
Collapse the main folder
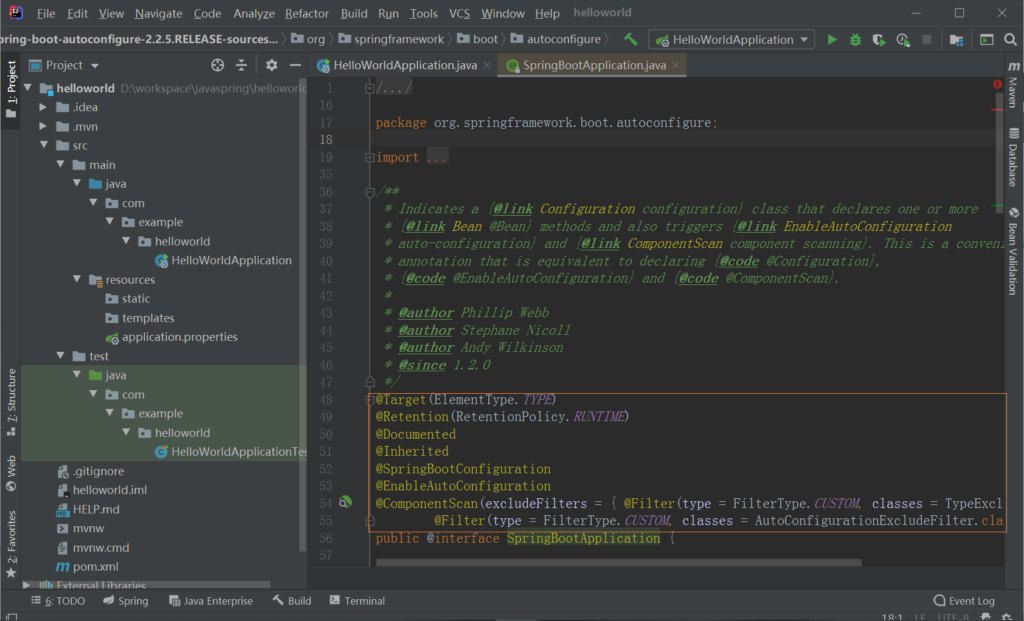click(x=61, y=165)
